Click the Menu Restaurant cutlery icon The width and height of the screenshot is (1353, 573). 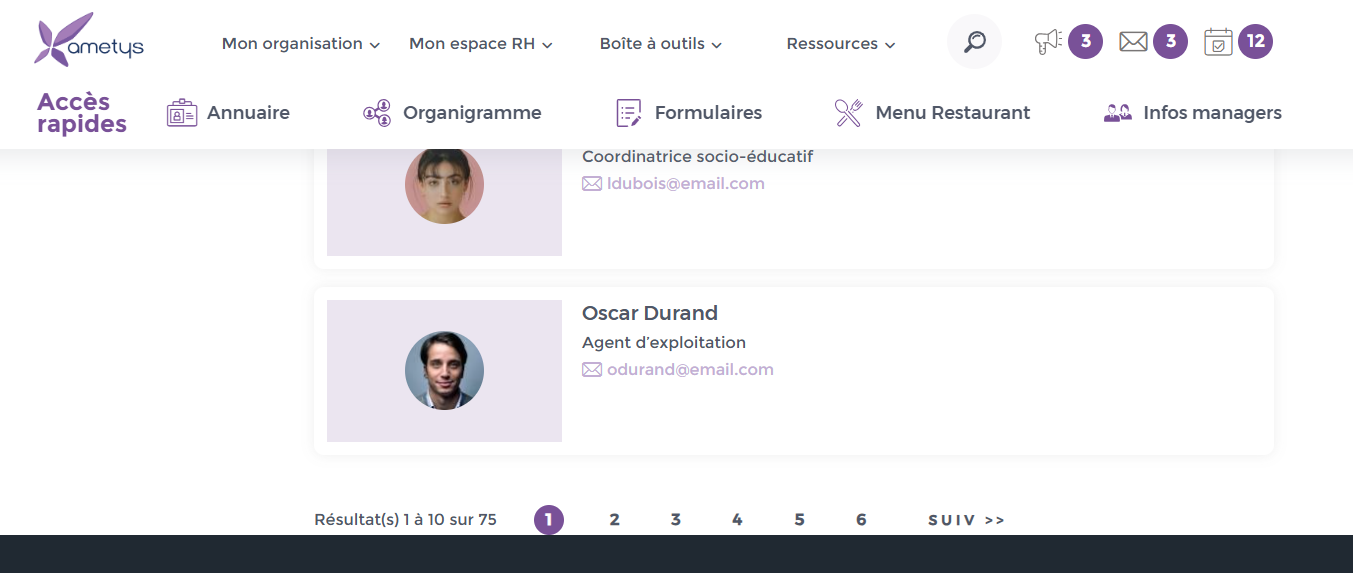[849, 113]
